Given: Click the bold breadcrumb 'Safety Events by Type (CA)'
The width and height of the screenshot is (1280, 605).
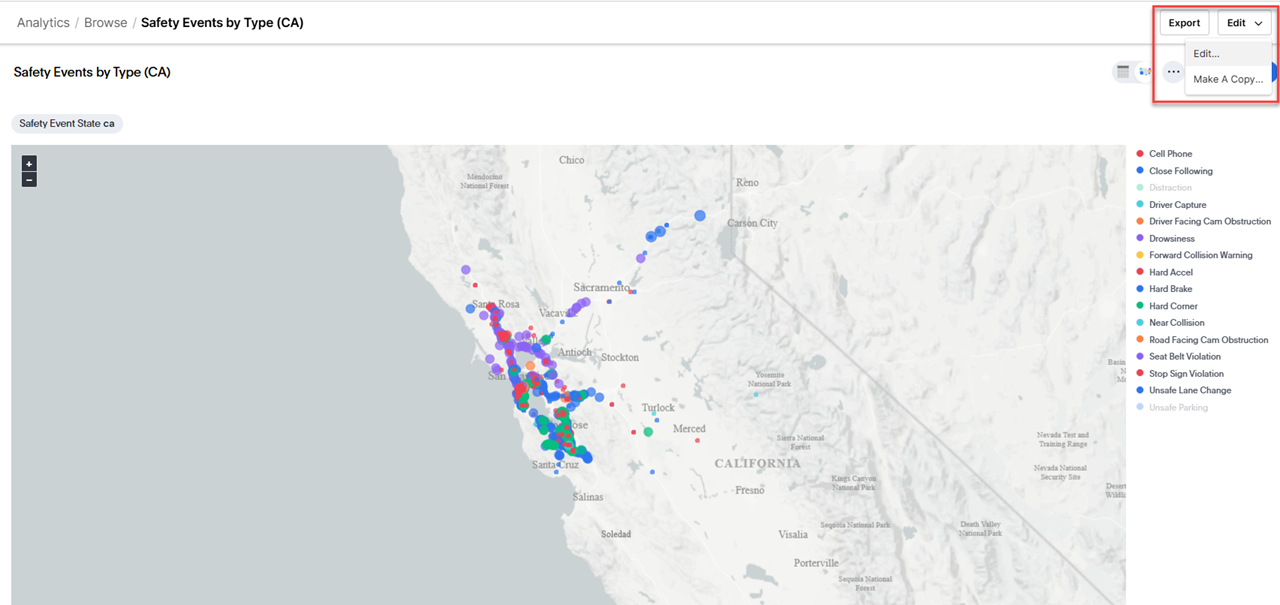Looking at the screenshot, I should (222, 22).
